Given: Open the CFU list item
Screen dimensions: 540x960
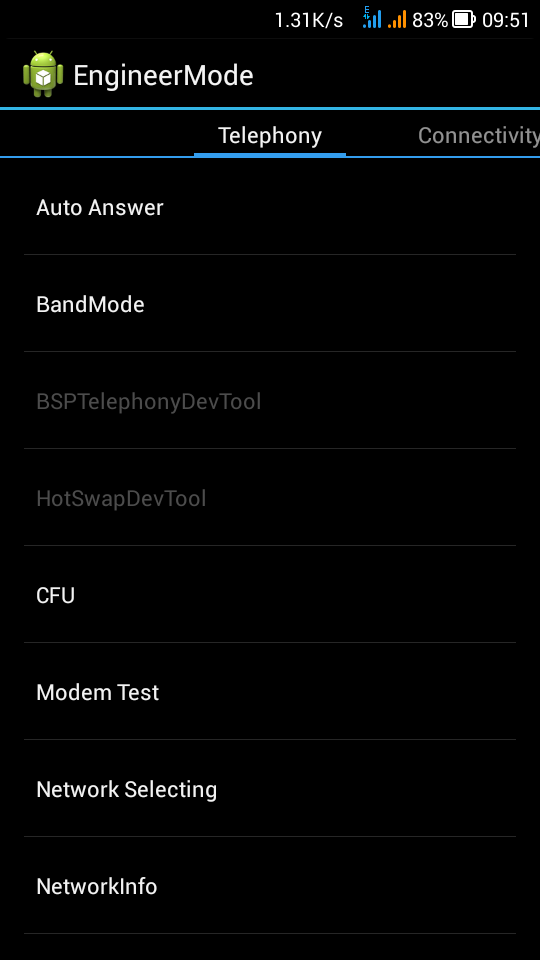Looking at the screenshot, I should pos(270,594).
